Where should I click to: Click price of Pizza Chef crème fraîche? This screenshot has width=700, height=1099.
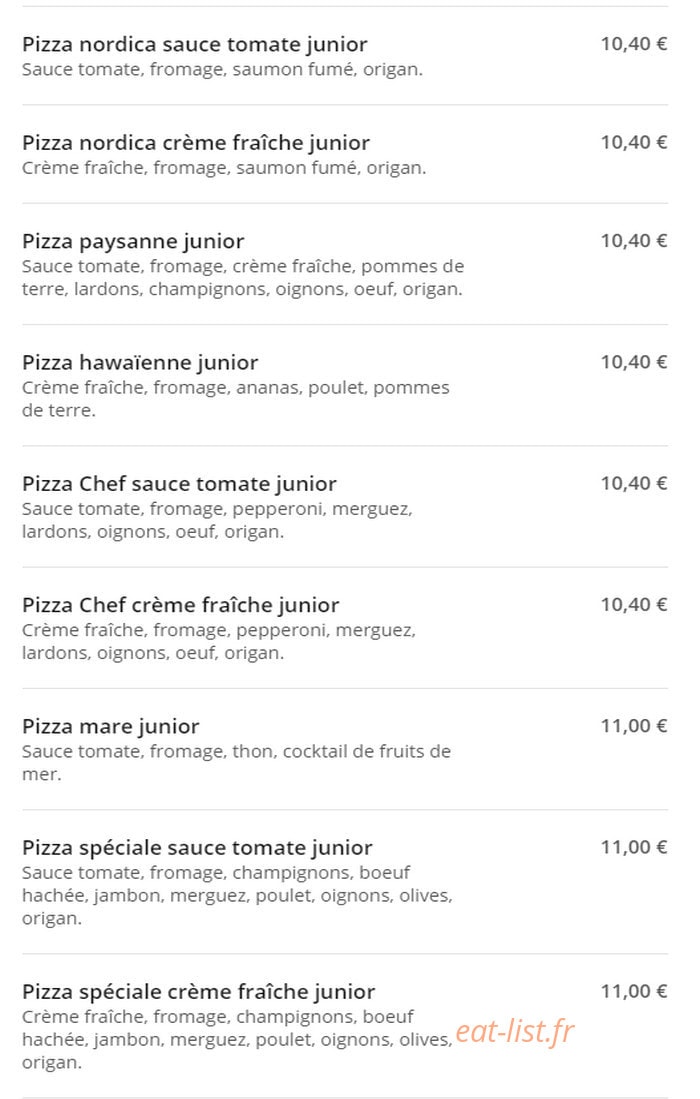633,604
